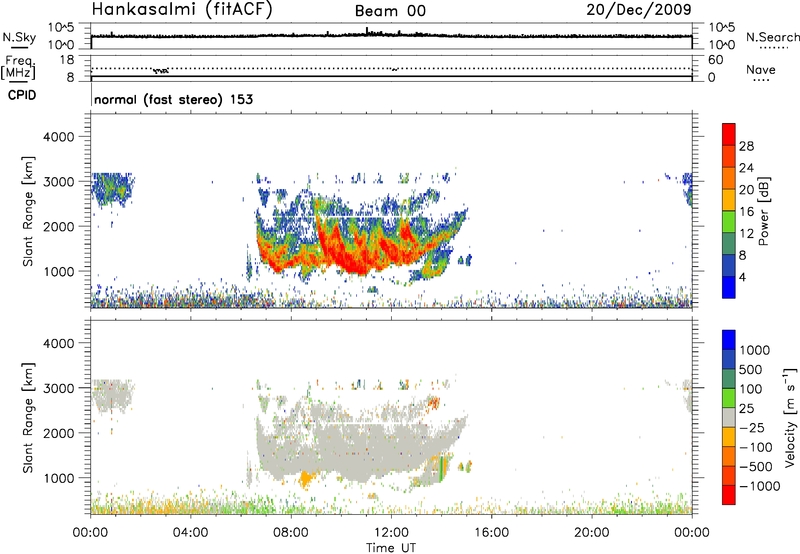Click the 08:00 time tick label
This screenshot has height=554, width=800.
[290, 533]
